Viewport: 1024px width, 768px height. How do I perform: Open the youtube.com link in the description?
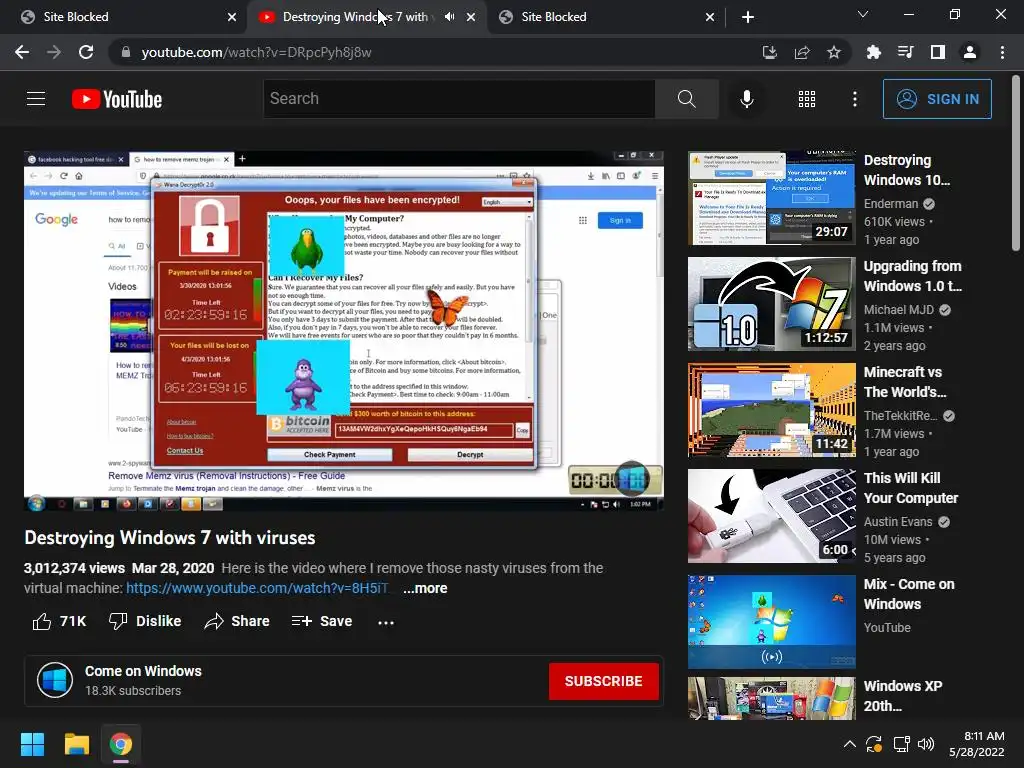(257, 588)
